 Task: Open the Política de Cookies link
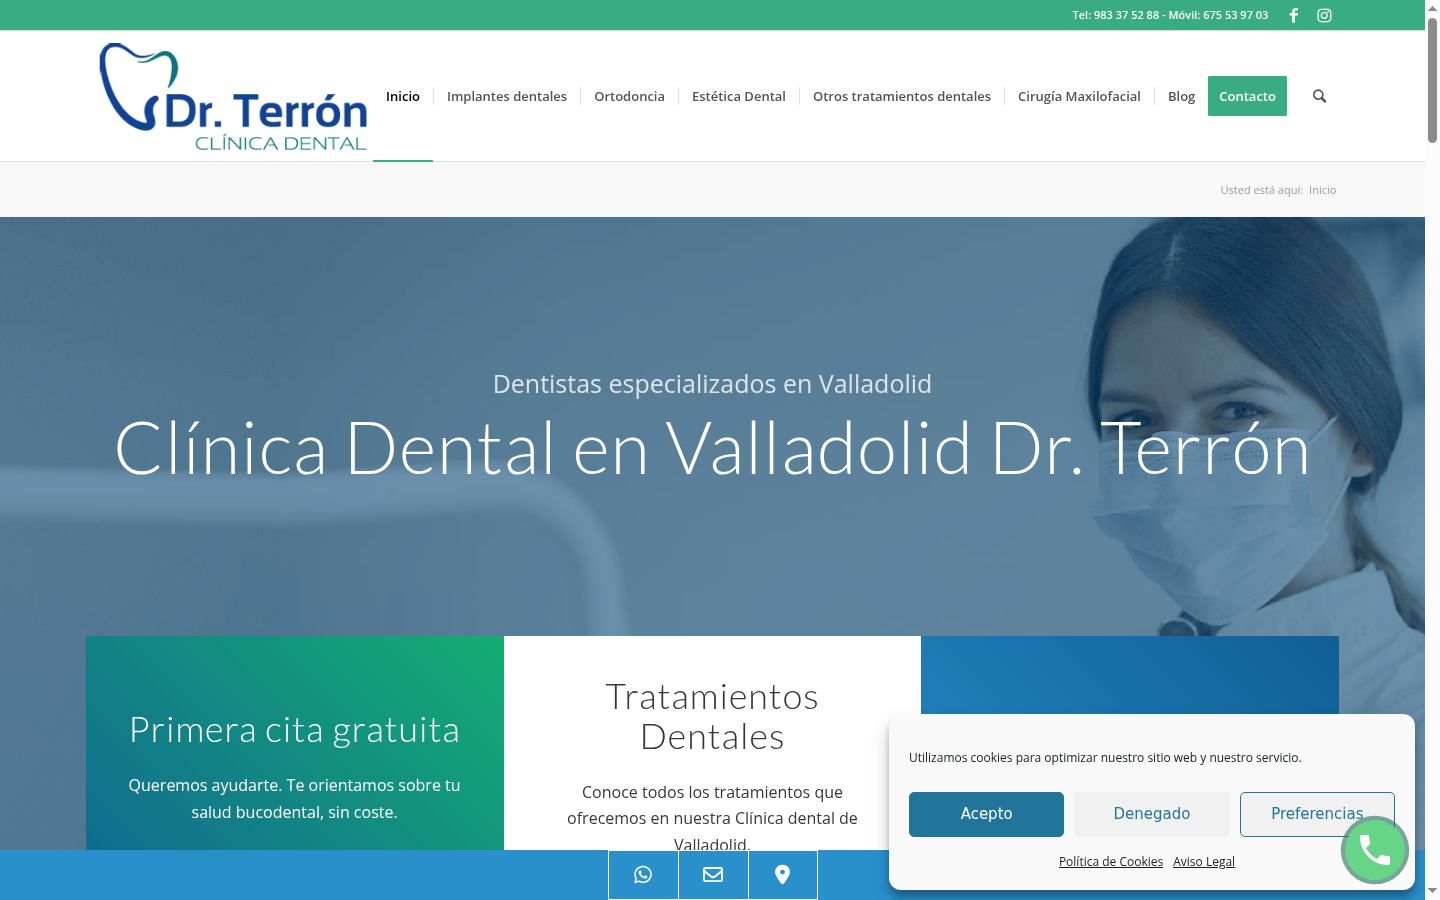click(x=1111, y=862)
